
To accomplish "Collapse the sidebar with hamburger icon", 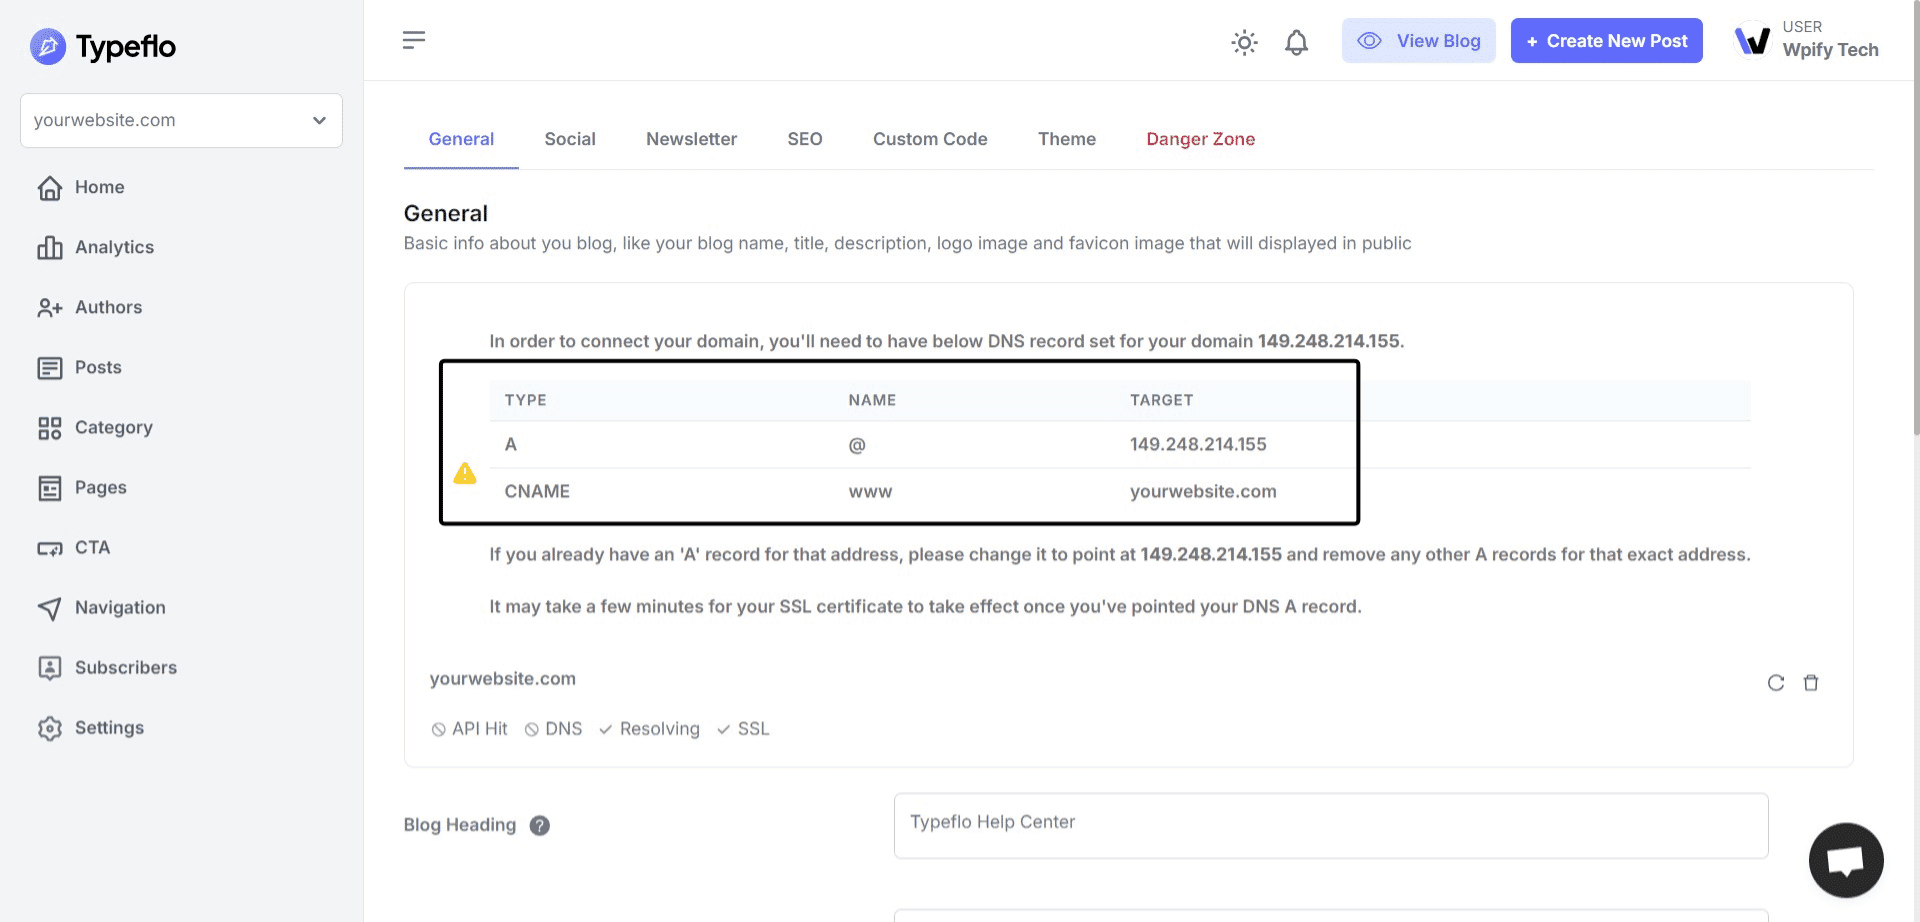I will 414,40.
